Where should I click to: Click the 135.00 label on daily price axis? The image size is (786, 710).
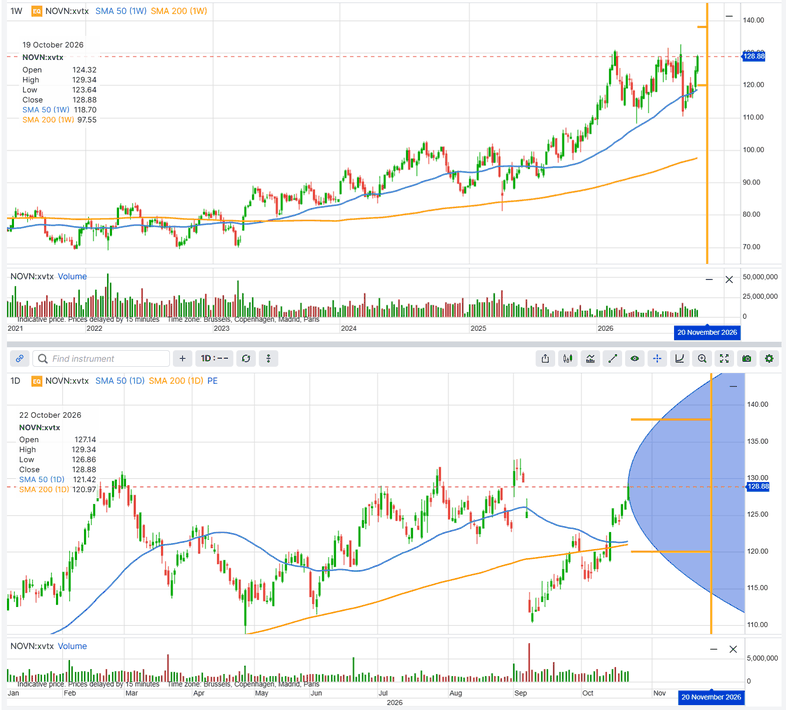(x=757, y=441)
